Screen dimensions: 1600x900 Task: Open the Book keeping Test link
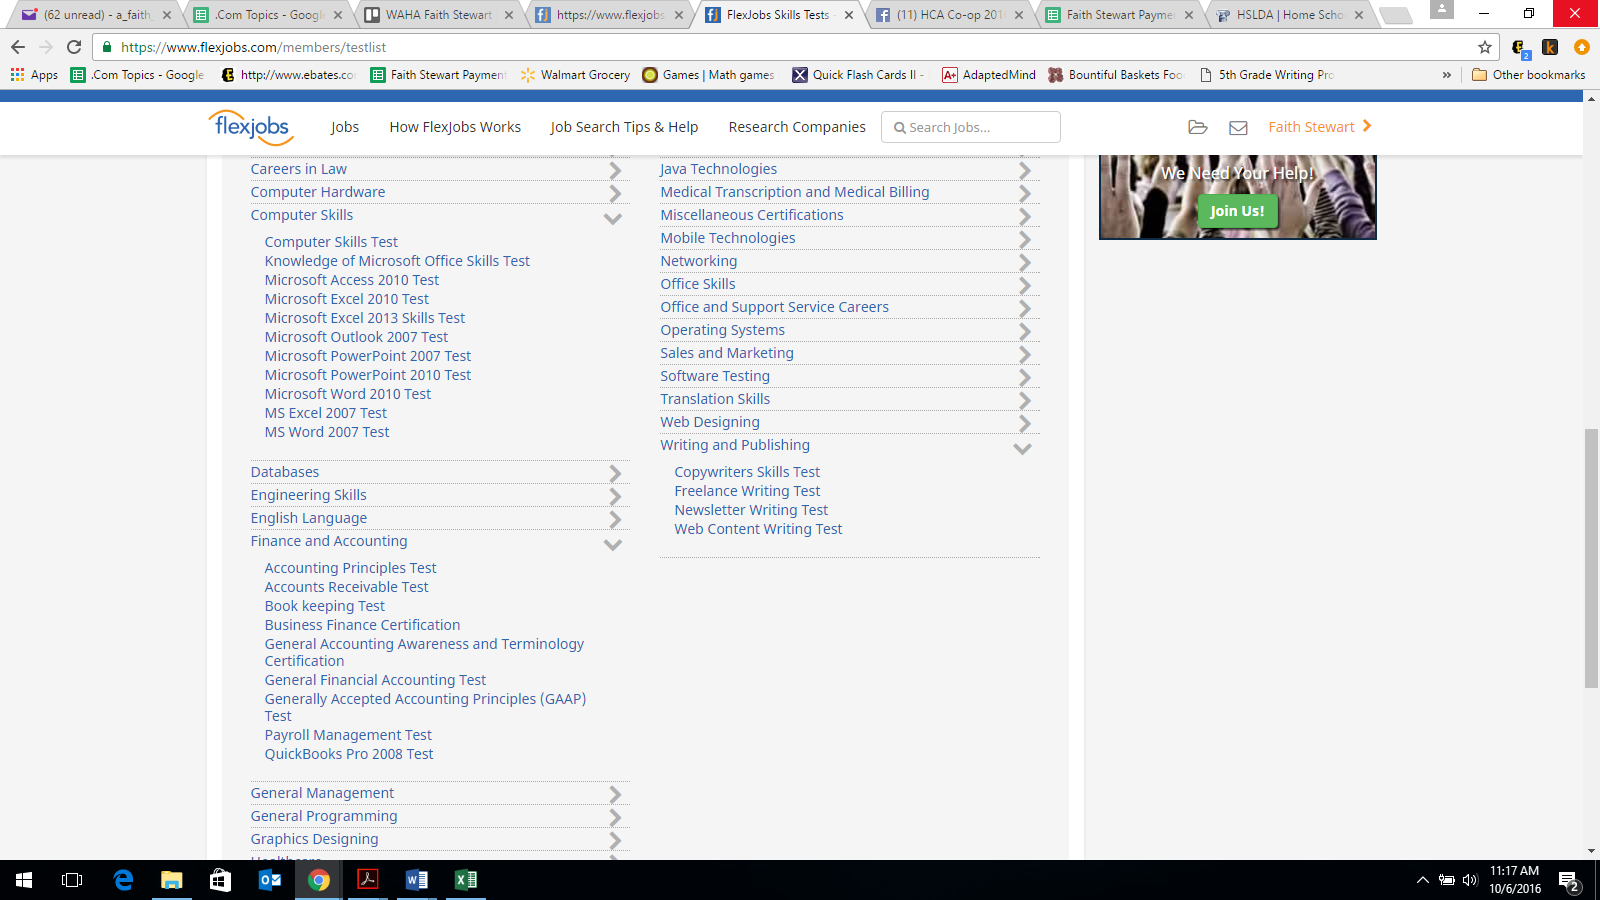pyautogui.click(x=325, y=606)
